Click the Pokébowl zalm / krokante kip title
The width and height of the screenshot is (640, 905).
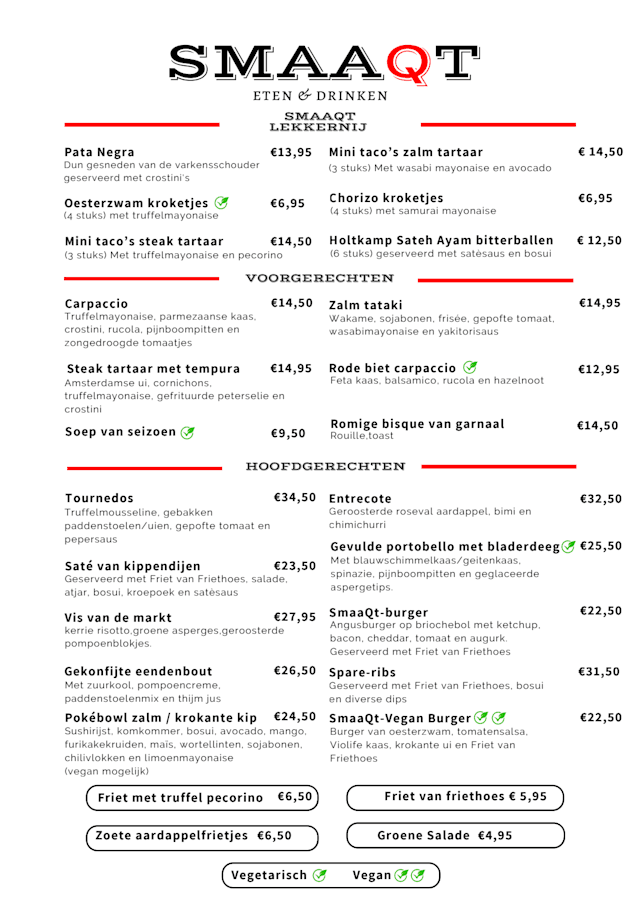(162, 717)
